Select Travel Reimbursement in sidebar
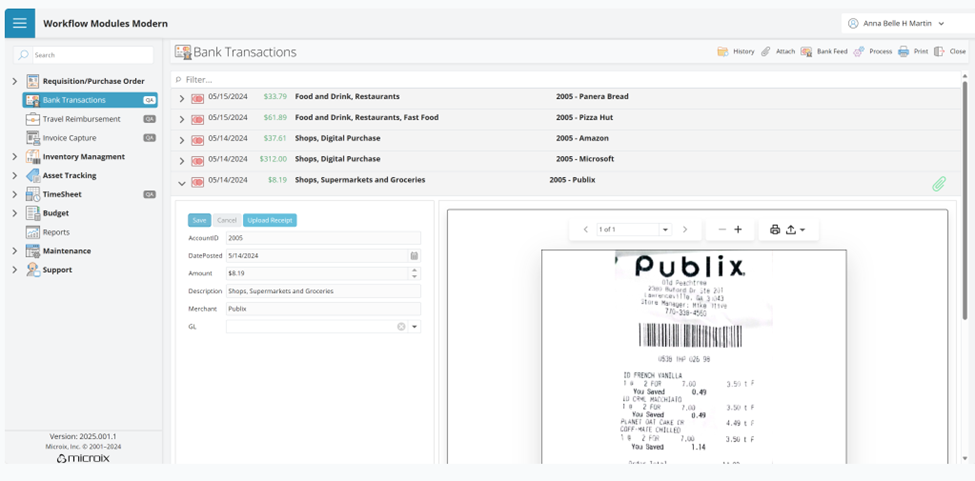 (81, 119)
